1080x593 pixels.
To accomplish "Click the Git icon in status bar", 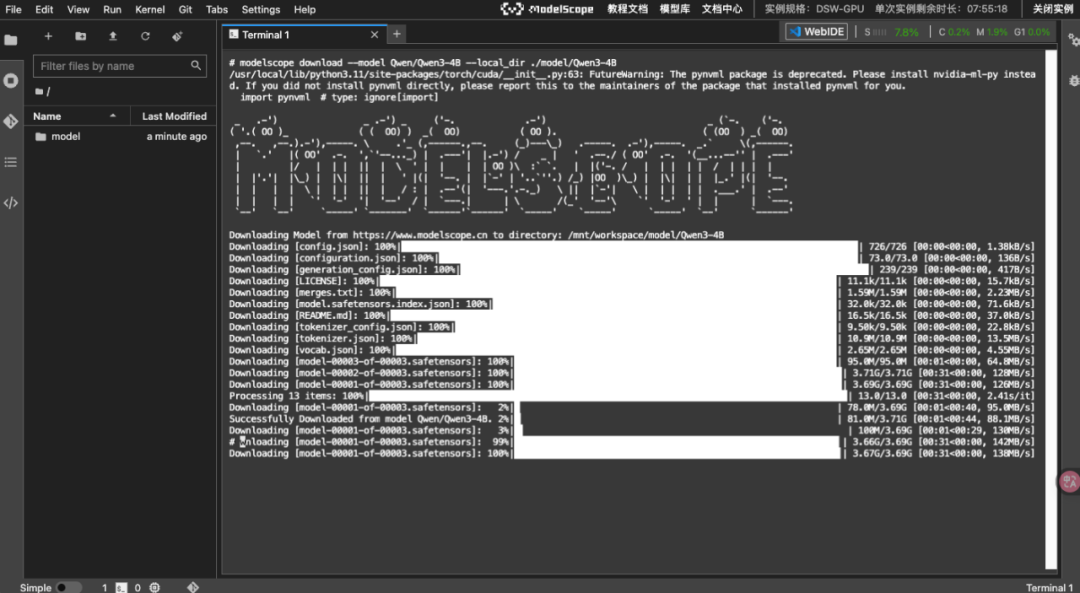I will coord(193,587).
